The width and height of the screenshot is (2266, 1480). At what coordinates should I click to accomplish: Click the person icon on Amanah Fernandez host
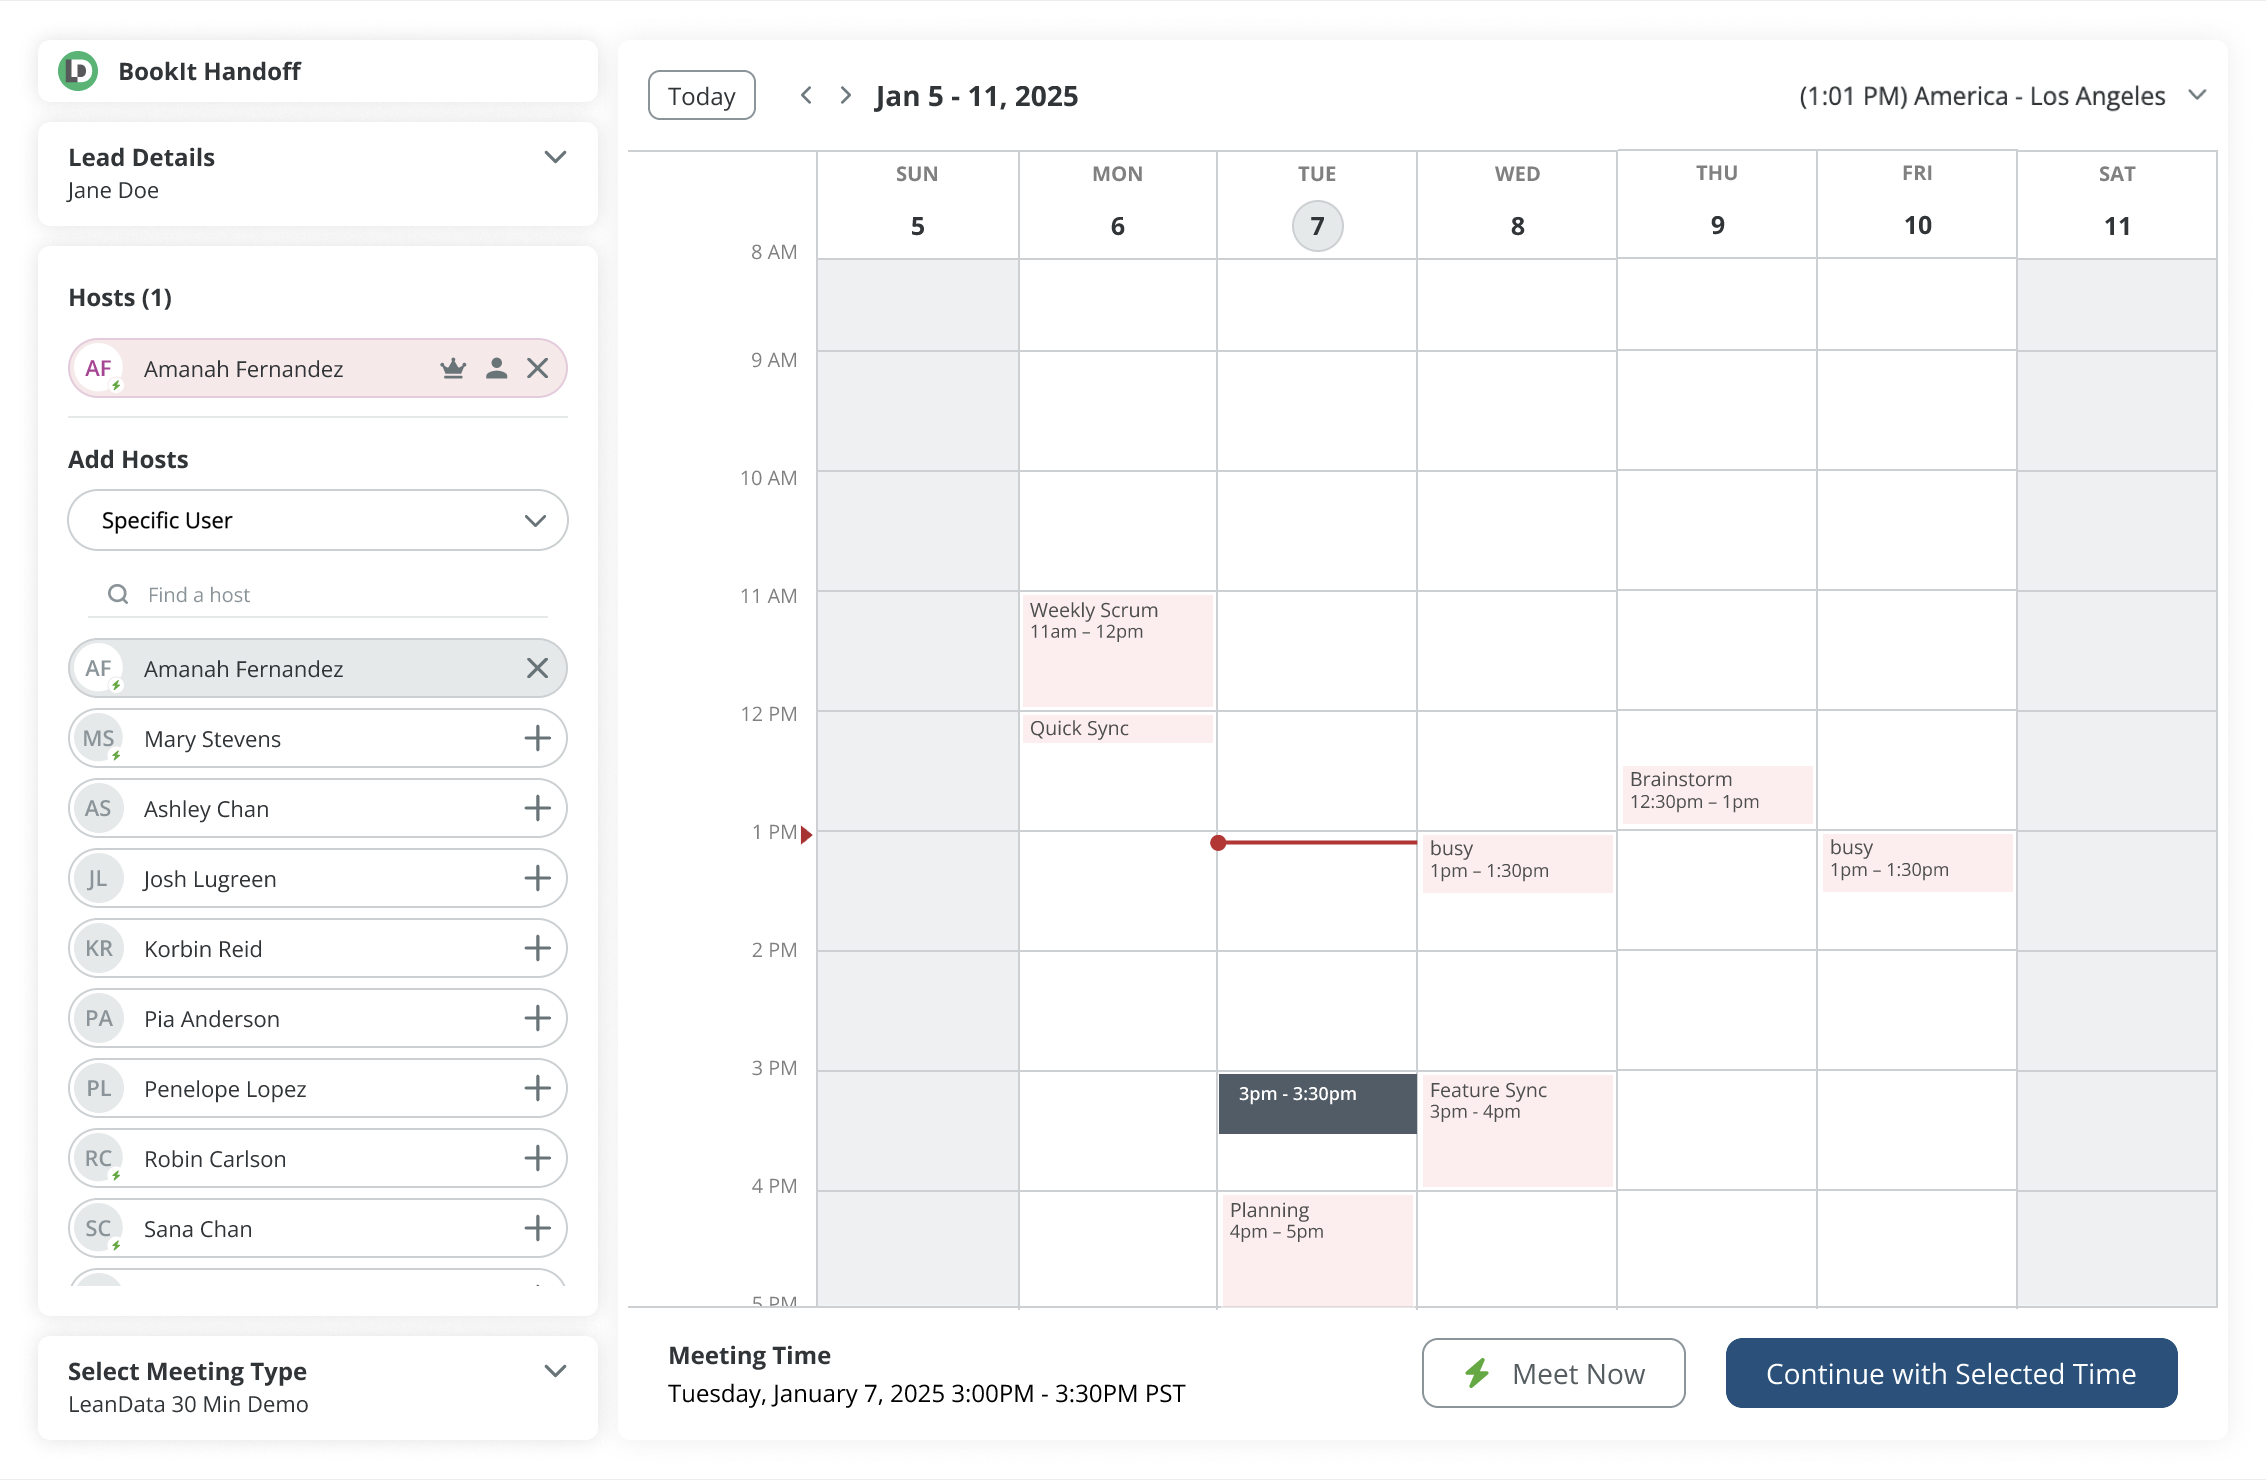[x=496, y=369]
